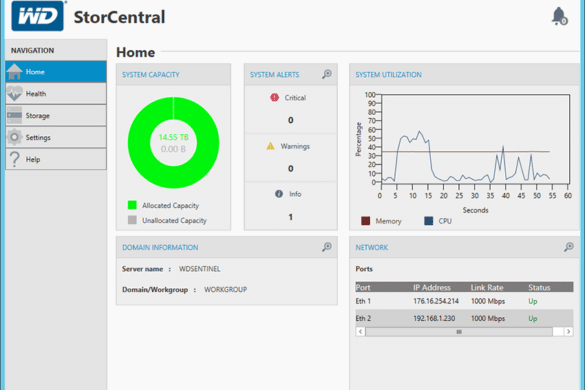Click the Memory legend color swatch
This screenshot has width=585, height=390.
[366, 221]
